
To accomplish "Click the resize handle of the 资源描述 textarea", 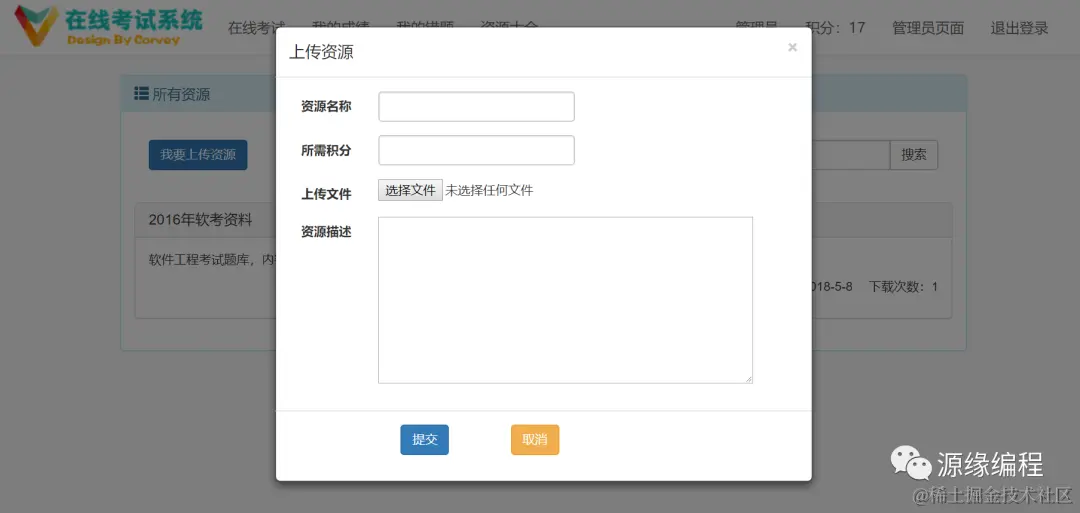I will pyautogui.click(x=748, y=379).
